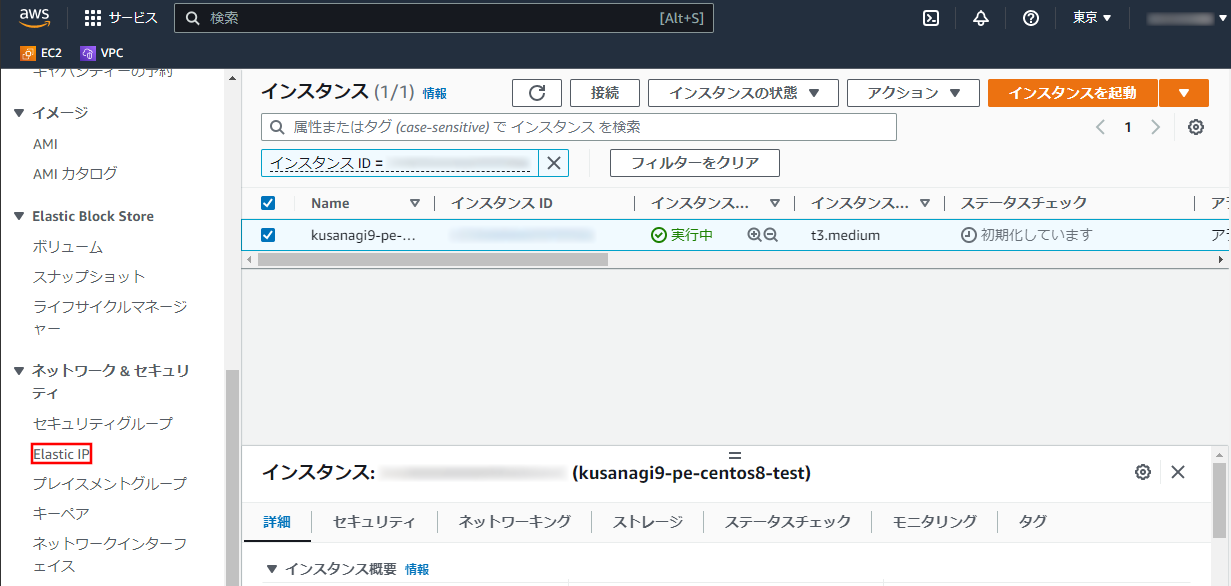The height and width of the screenshot is (586, 1231).
Task: Zoom out on instance status
Action: click(x=770, y=235)
